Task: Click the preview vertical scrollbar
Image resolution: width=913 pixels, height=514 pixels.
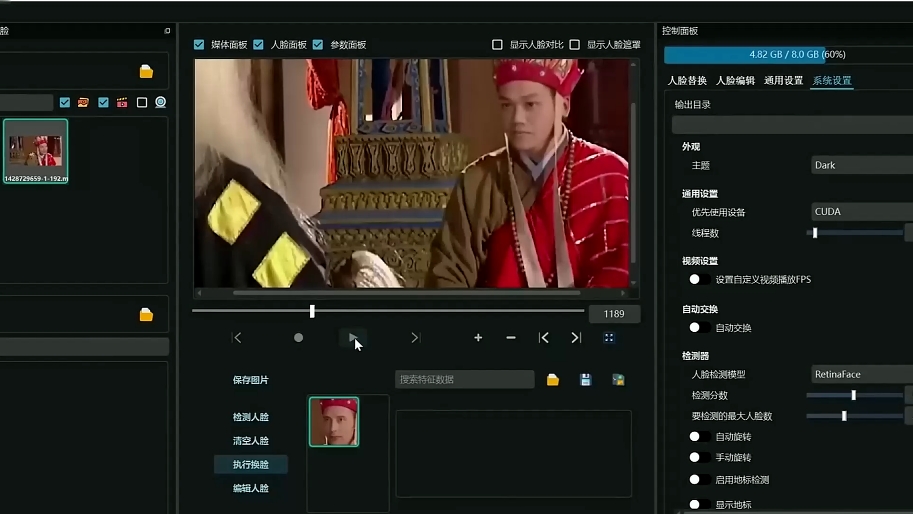Action: click(634, 183)
